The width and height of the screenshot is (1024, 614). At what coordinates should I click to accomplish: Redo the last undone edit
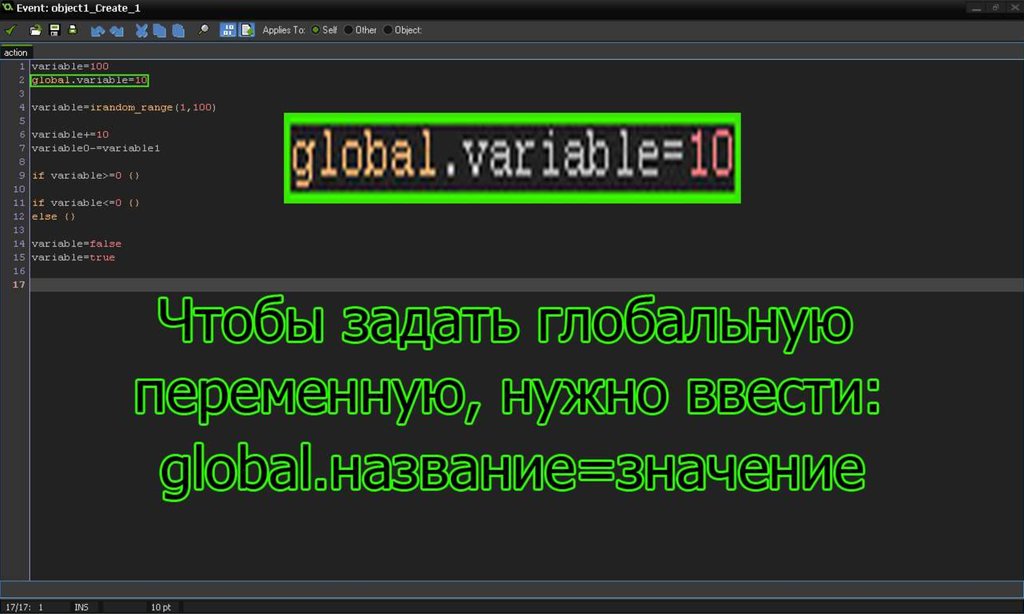point(116,30)
